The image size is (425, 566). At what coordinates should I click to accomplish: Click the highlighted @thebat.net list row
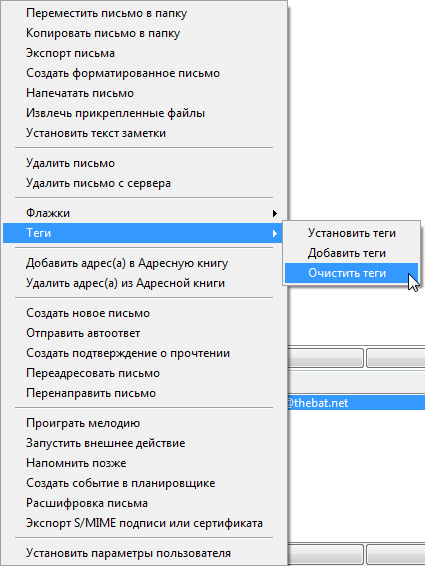tap(356, 403)
